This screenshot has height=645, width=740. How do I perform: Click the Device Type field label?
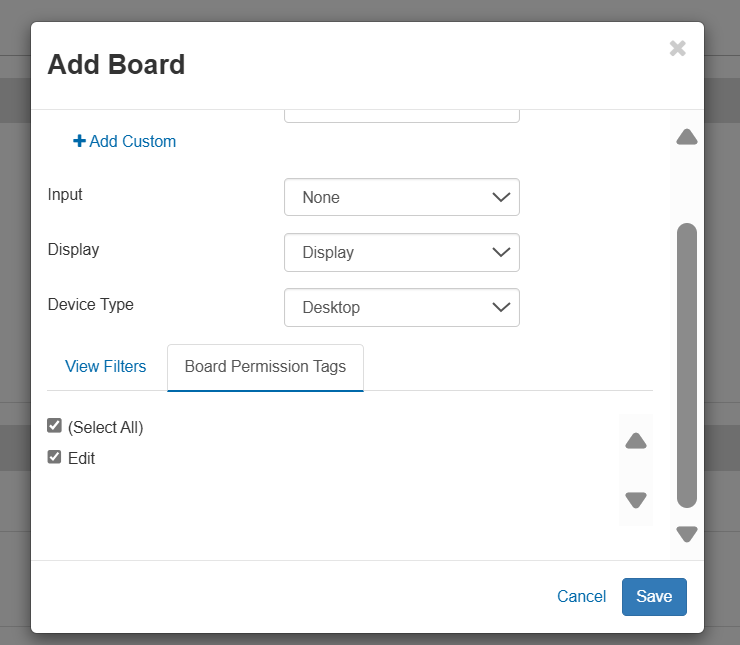(91, 304)
